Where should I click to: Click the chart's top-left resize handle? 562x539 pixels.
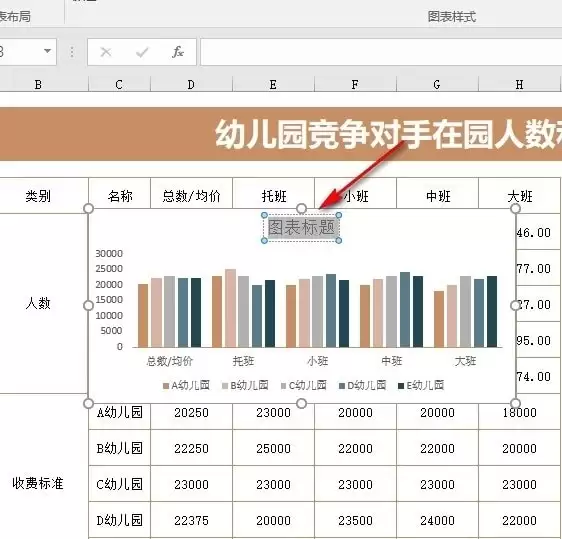88,208
